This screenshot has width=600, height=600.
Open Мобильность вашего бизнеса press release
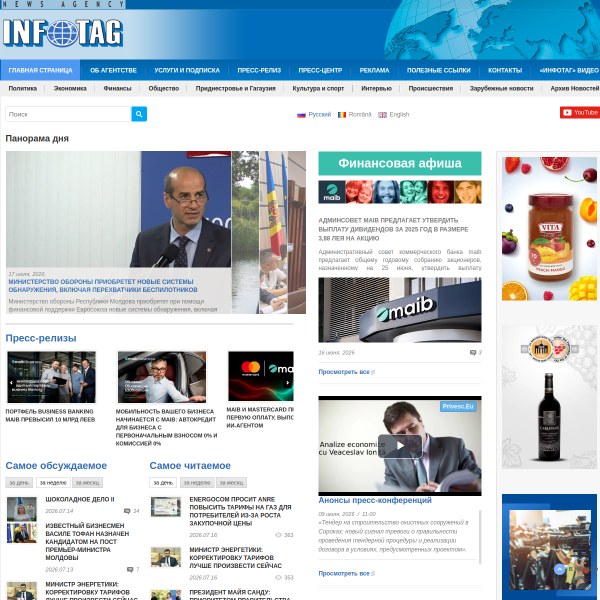(x=166, y=427)
